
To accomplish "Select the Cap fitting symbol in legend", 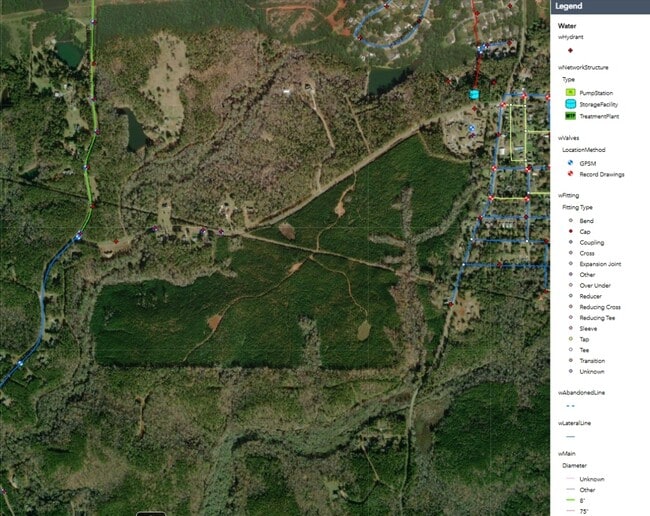I will pyautogui.click(x=569, y=231).
